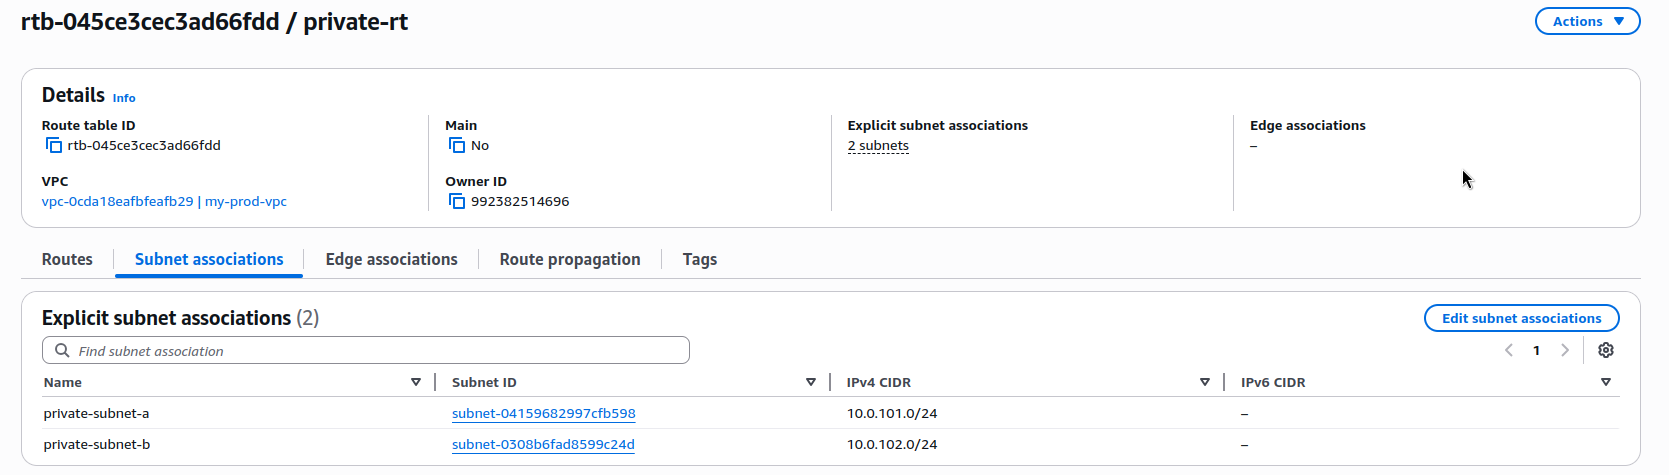Click the page title rtb-045ce3cec3ad66fdd / private-rt
The height and width of the screenshot is (475, 1669).
[x=214, y=22]
